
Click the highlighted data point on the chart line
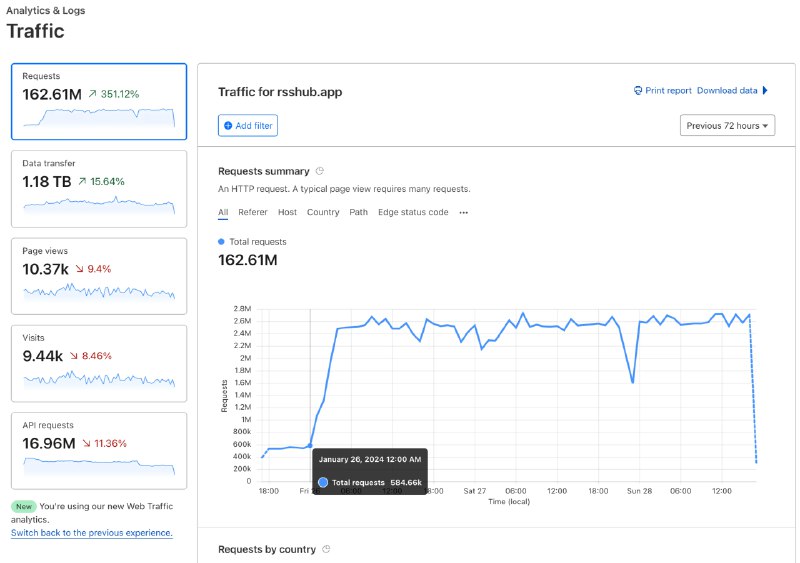coord(310,446)
